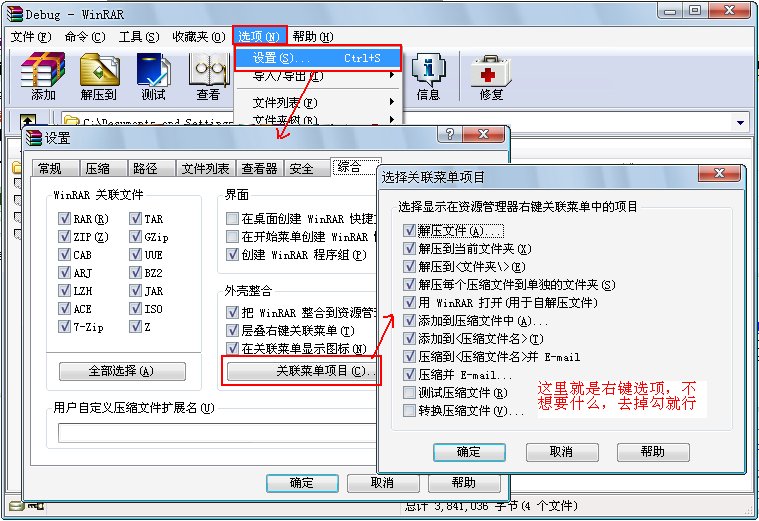This screenshot has width=759, height=521.
Task: Click the 用户自定义压缩文件扩展名 input field
Action: point(218,432)
